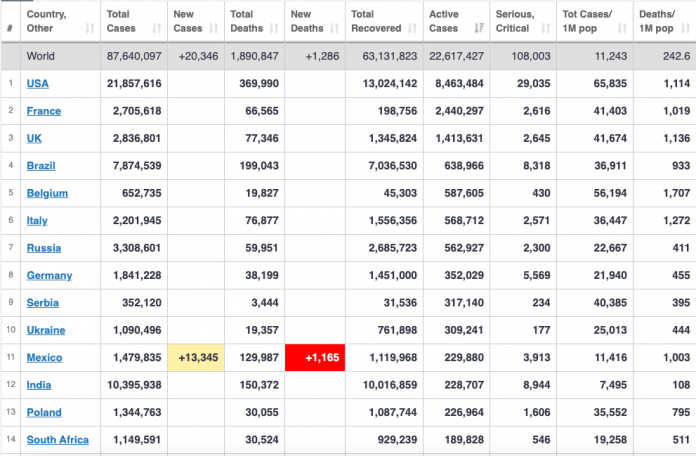Sort by Country, Other column arrows
Screen dimensions: 696x456
(x=90, y=28)
